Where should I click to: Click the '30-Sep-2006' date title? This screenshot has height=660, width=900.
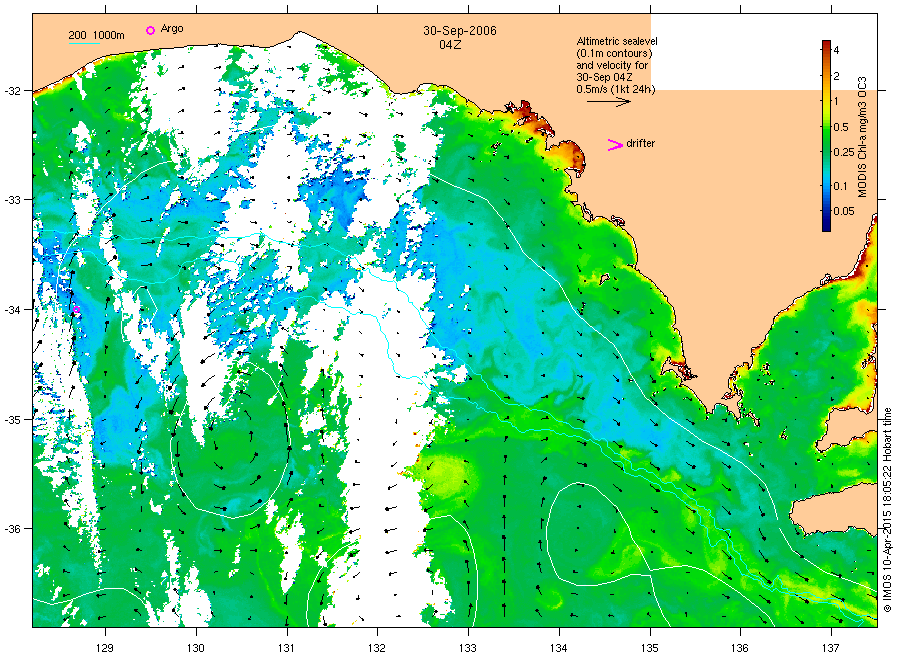[x=460, y=31]
